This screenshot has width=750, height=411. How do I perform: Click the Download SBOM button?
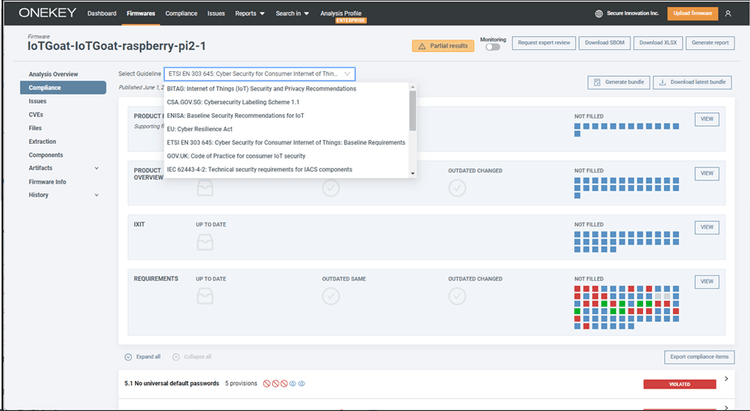(606, 43)
